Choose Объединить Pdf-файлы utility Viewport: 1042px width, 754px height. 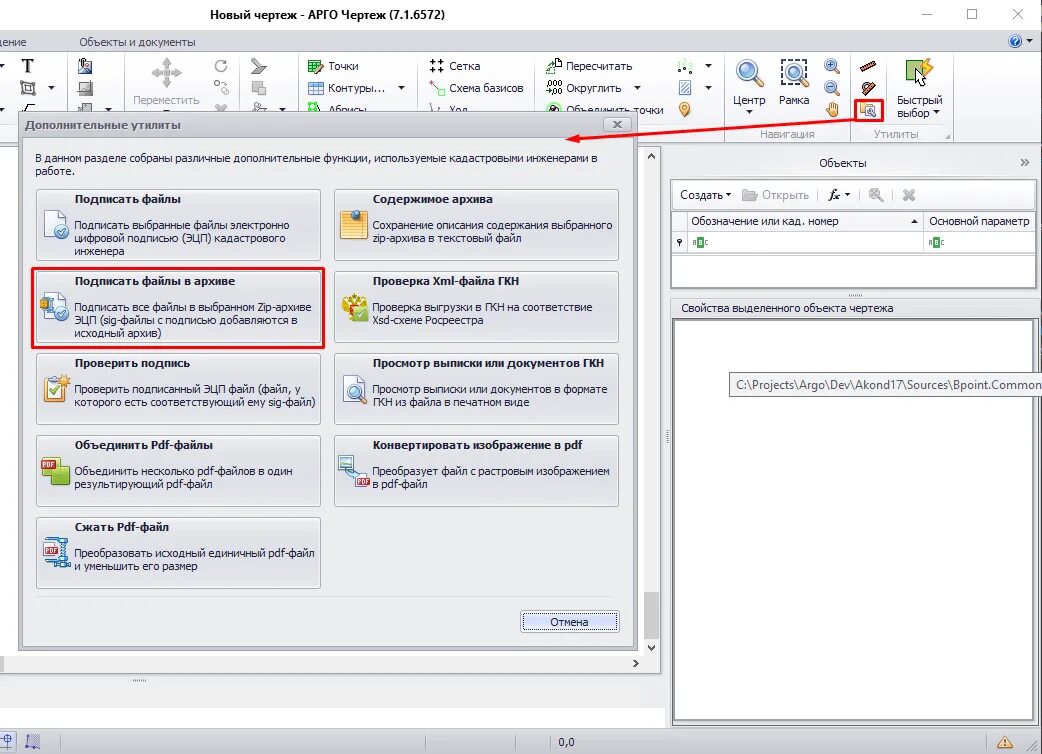[178, 471]
